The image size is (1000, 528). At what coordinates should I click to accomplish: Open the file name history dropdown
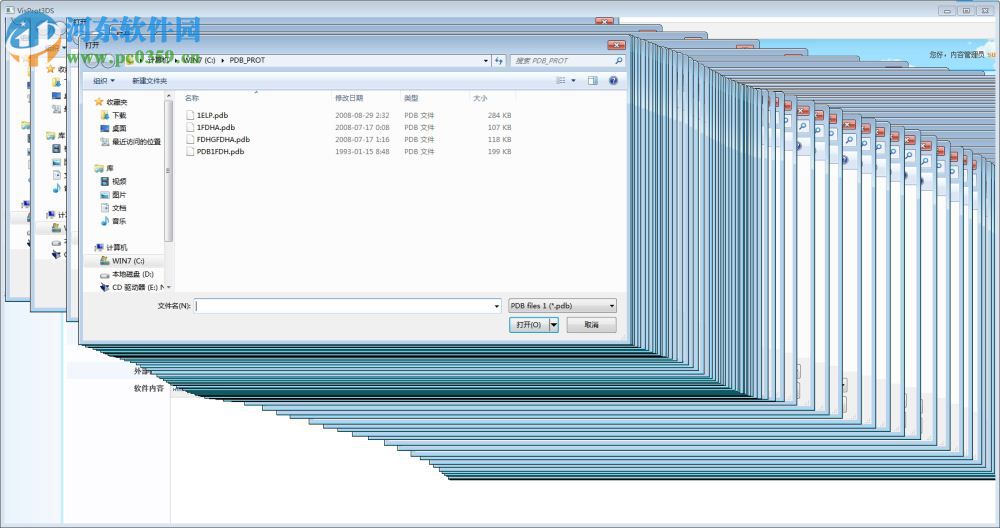click(x=497, y=306)
